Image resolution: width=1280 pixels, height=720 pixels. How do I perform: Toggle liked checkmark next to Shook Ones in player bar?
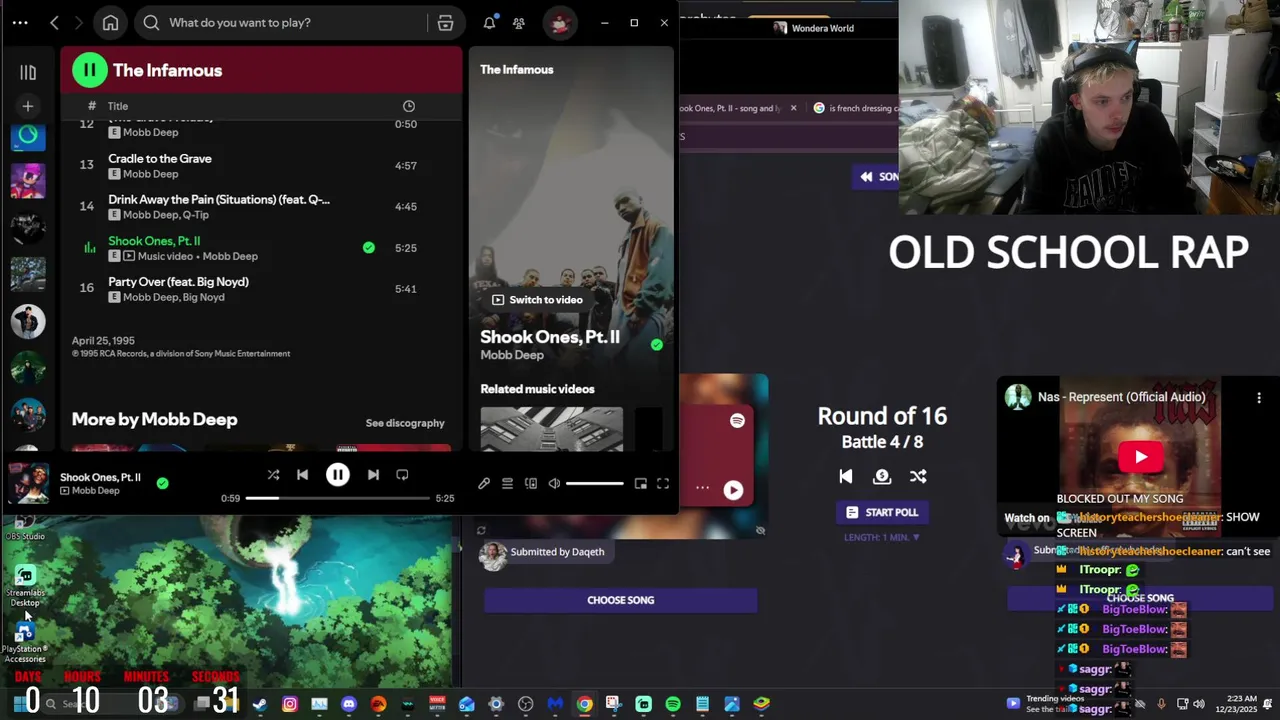click(x=162, y=483)
